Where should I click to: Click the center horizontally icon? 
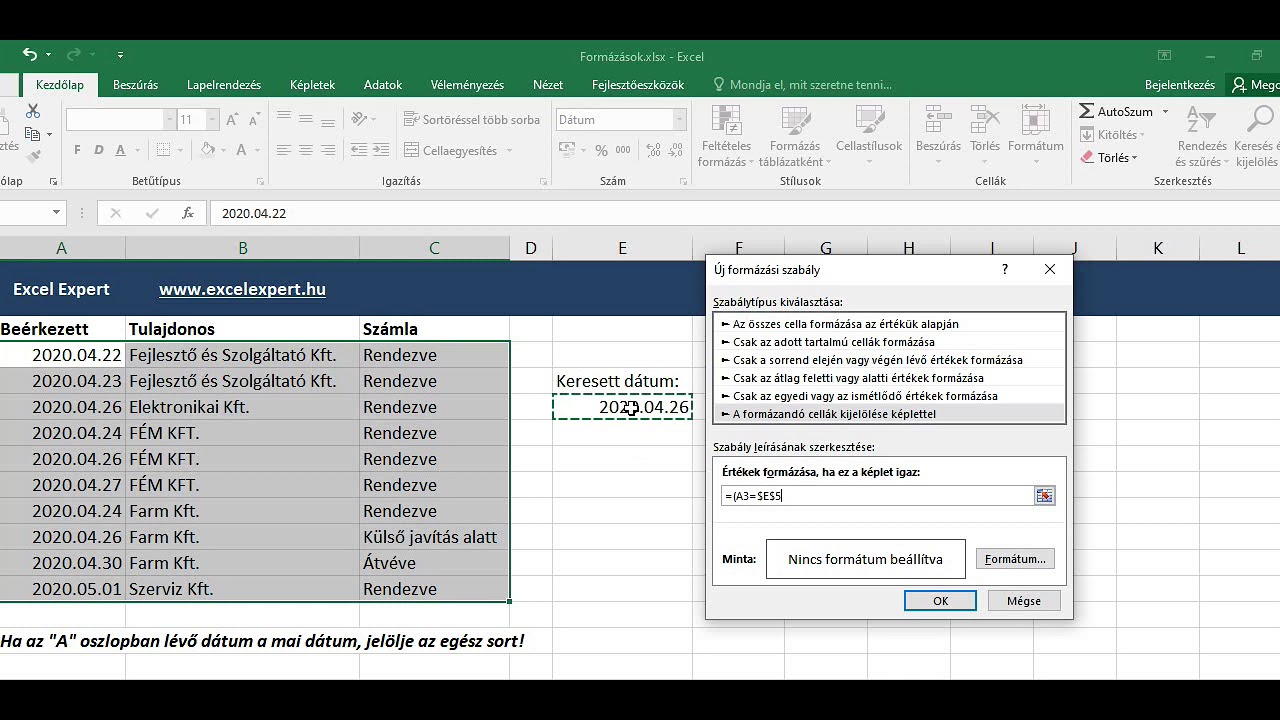306,151
